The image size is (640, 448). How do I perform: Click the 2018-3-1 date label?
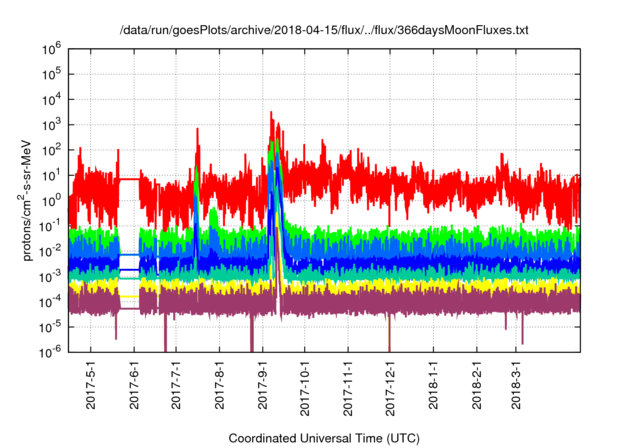(516, 385)
